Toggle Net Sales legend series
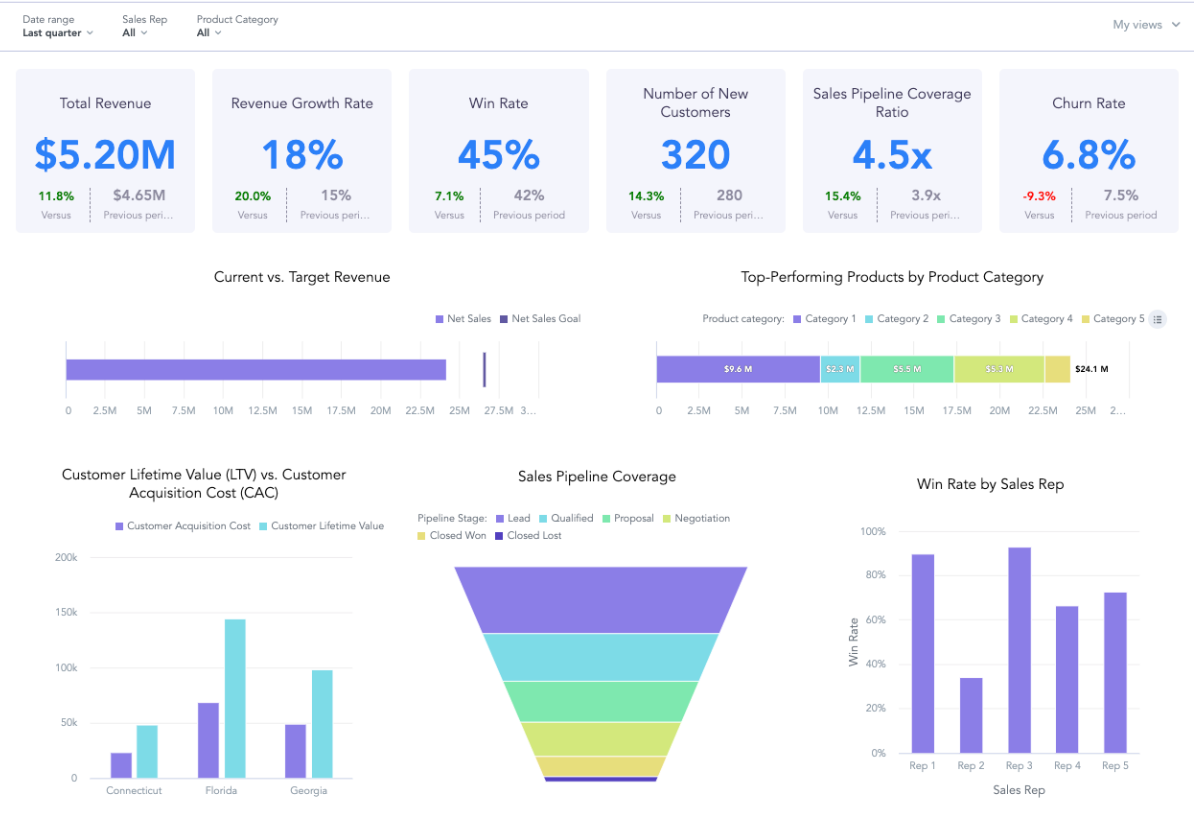The width and height of the screenshot is (1198, 820). pyautogui.click(x=463, y=319)
